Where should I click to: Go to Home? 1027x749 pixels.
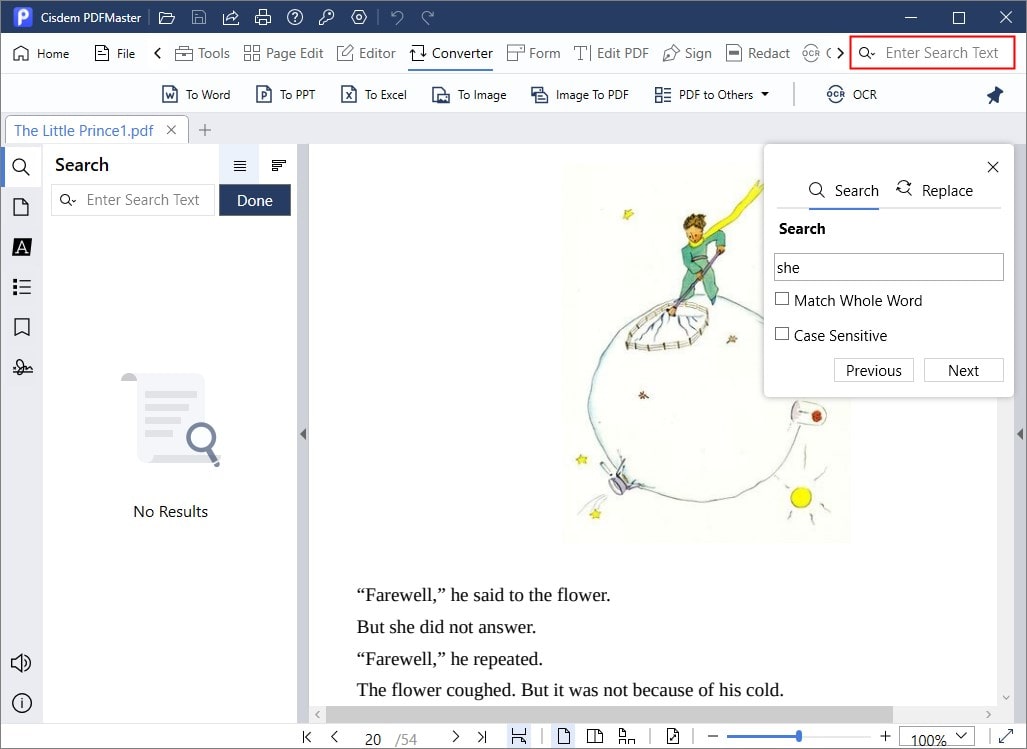click(41, 53)
